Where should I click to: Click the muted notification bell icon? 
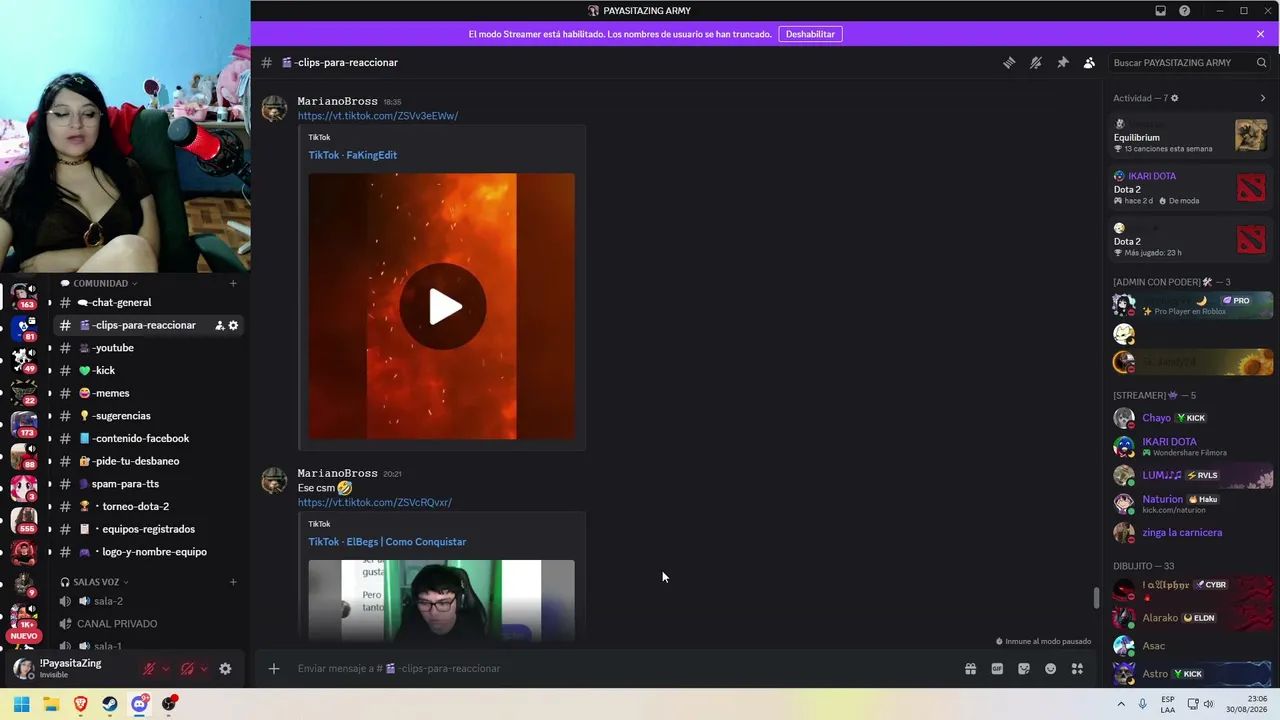1036,62
